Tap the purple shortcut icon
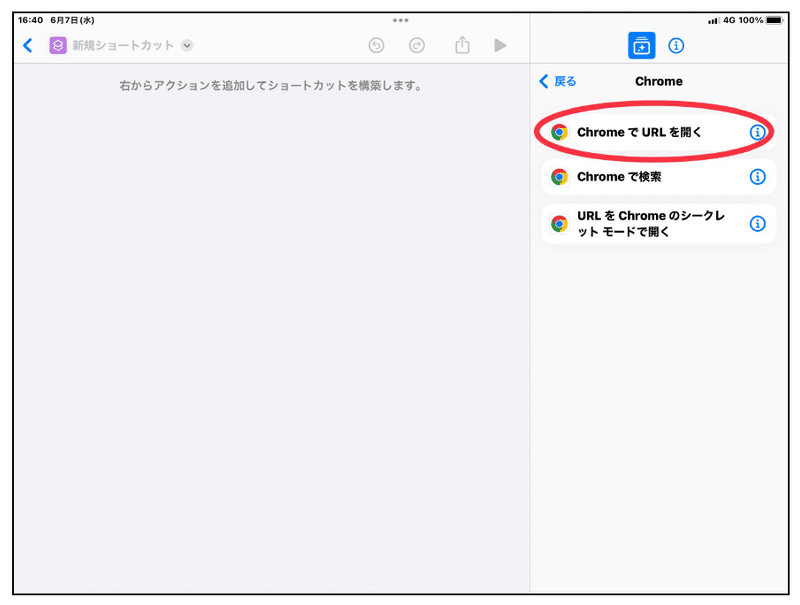This screenshot has width=800, height=605. [58, 45]
